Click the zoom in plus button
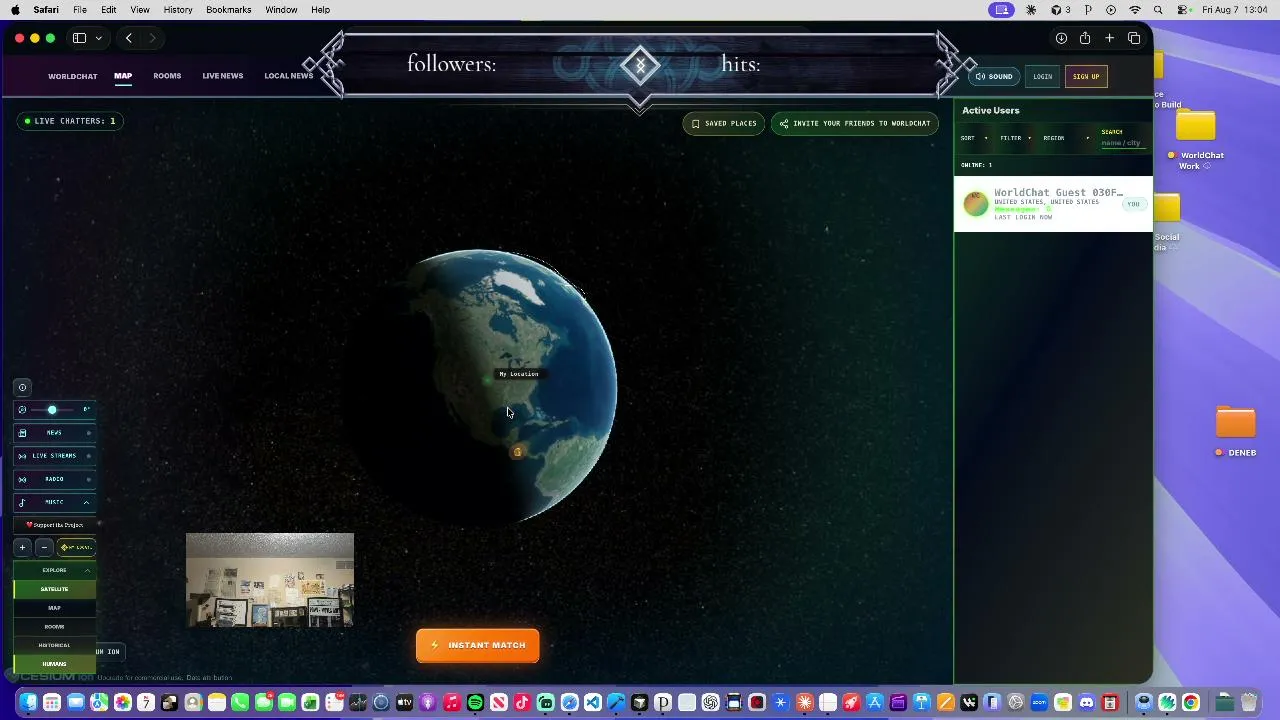 click(22, 547)
